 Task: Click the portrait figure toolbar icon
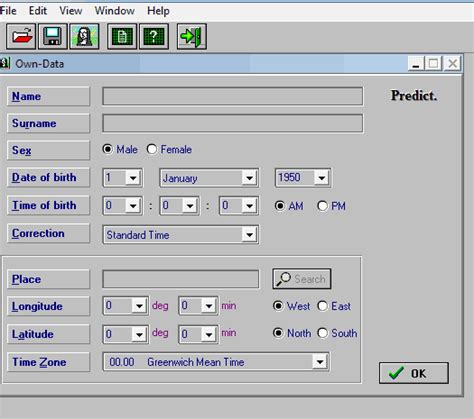(84, 36)
